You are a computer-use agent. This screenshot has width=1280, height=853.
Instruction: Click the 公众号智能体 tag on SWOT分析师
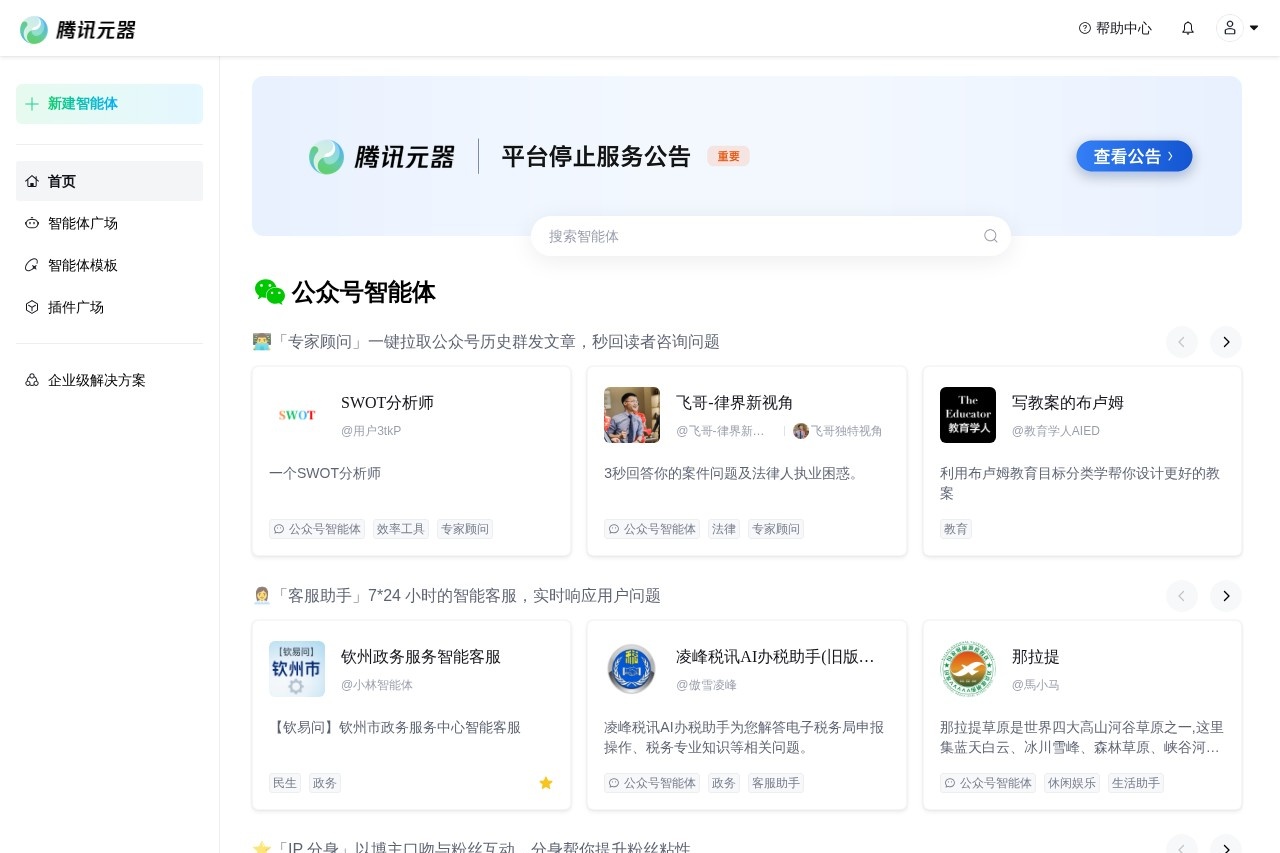[317, 529]
